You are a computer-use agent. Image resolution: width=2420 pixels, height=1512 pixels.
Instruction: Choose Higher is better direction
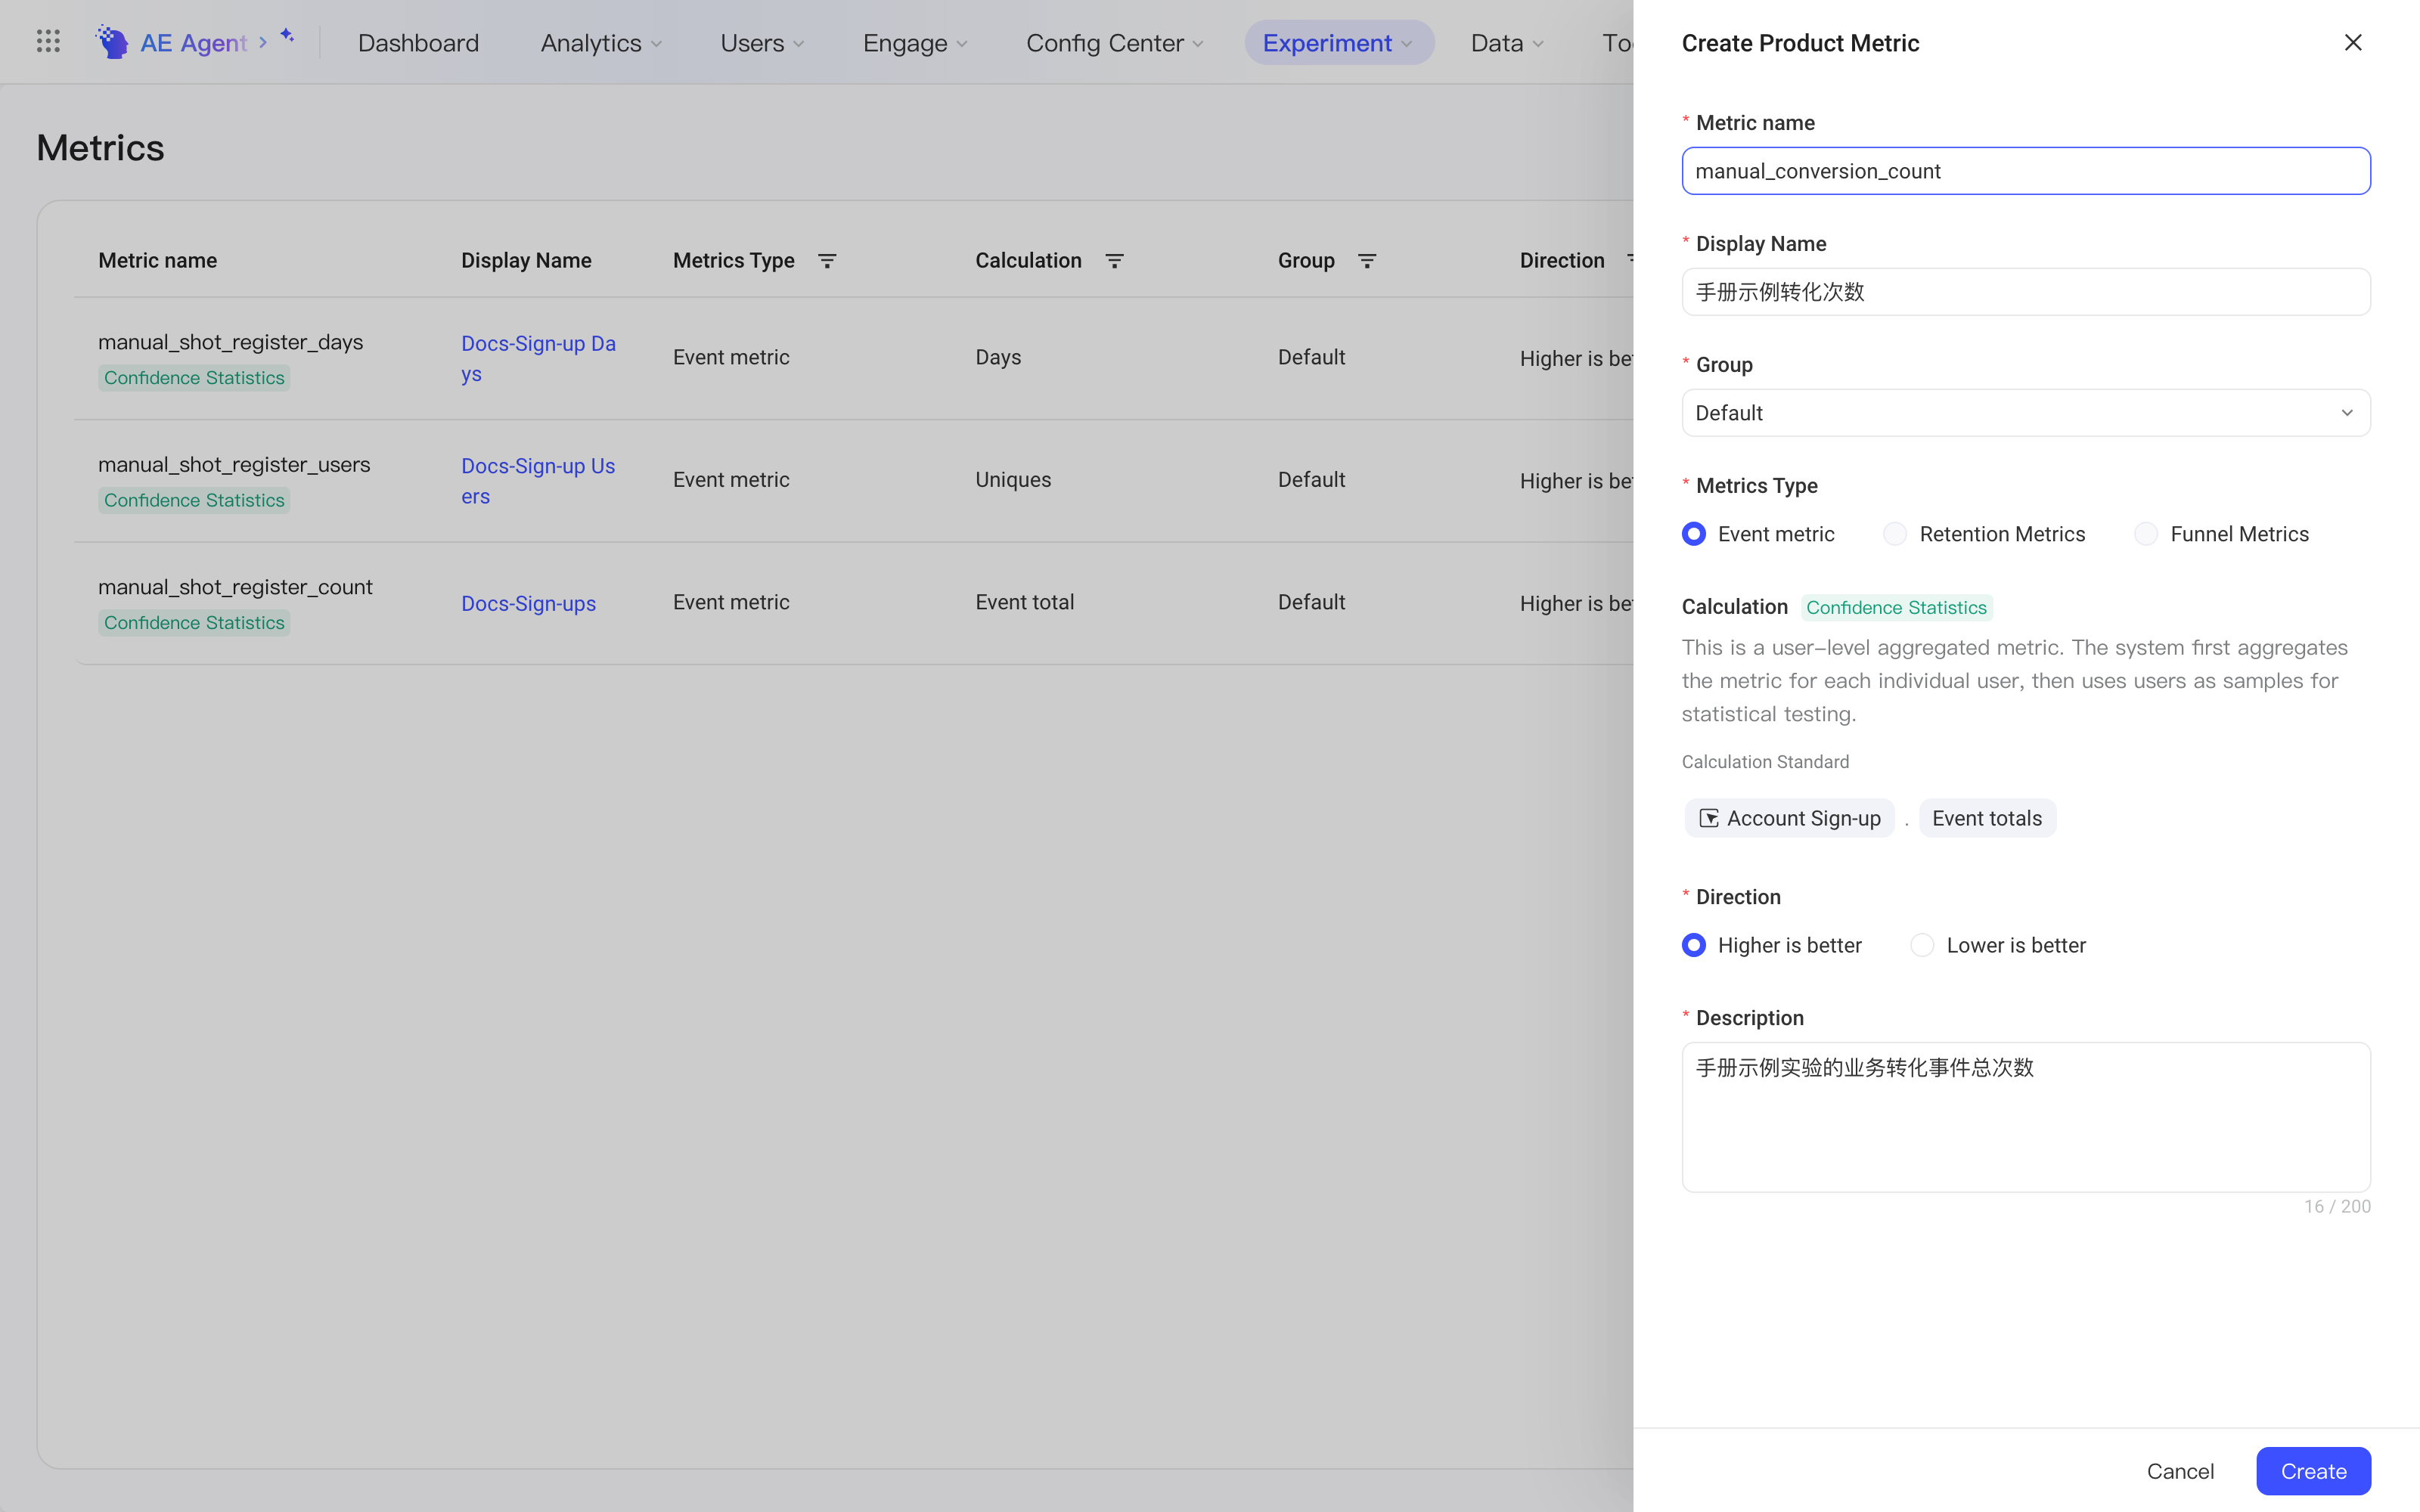[1694, 945]
